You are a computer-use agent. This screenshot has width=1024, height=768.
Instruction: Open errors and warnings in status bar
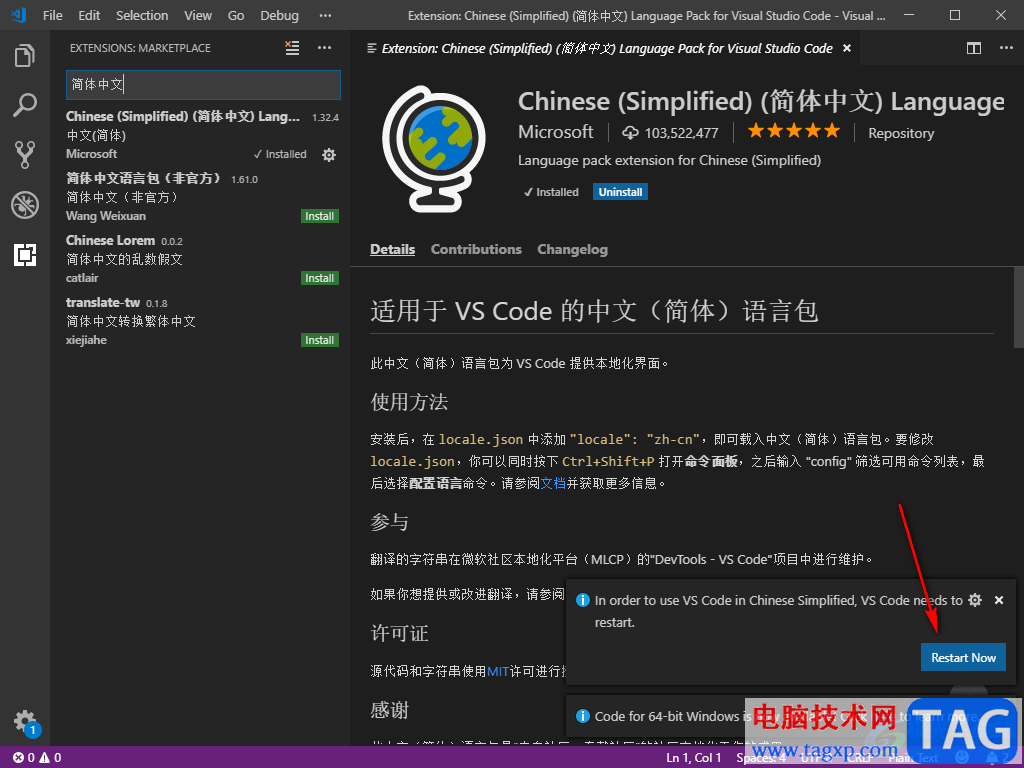37,758
